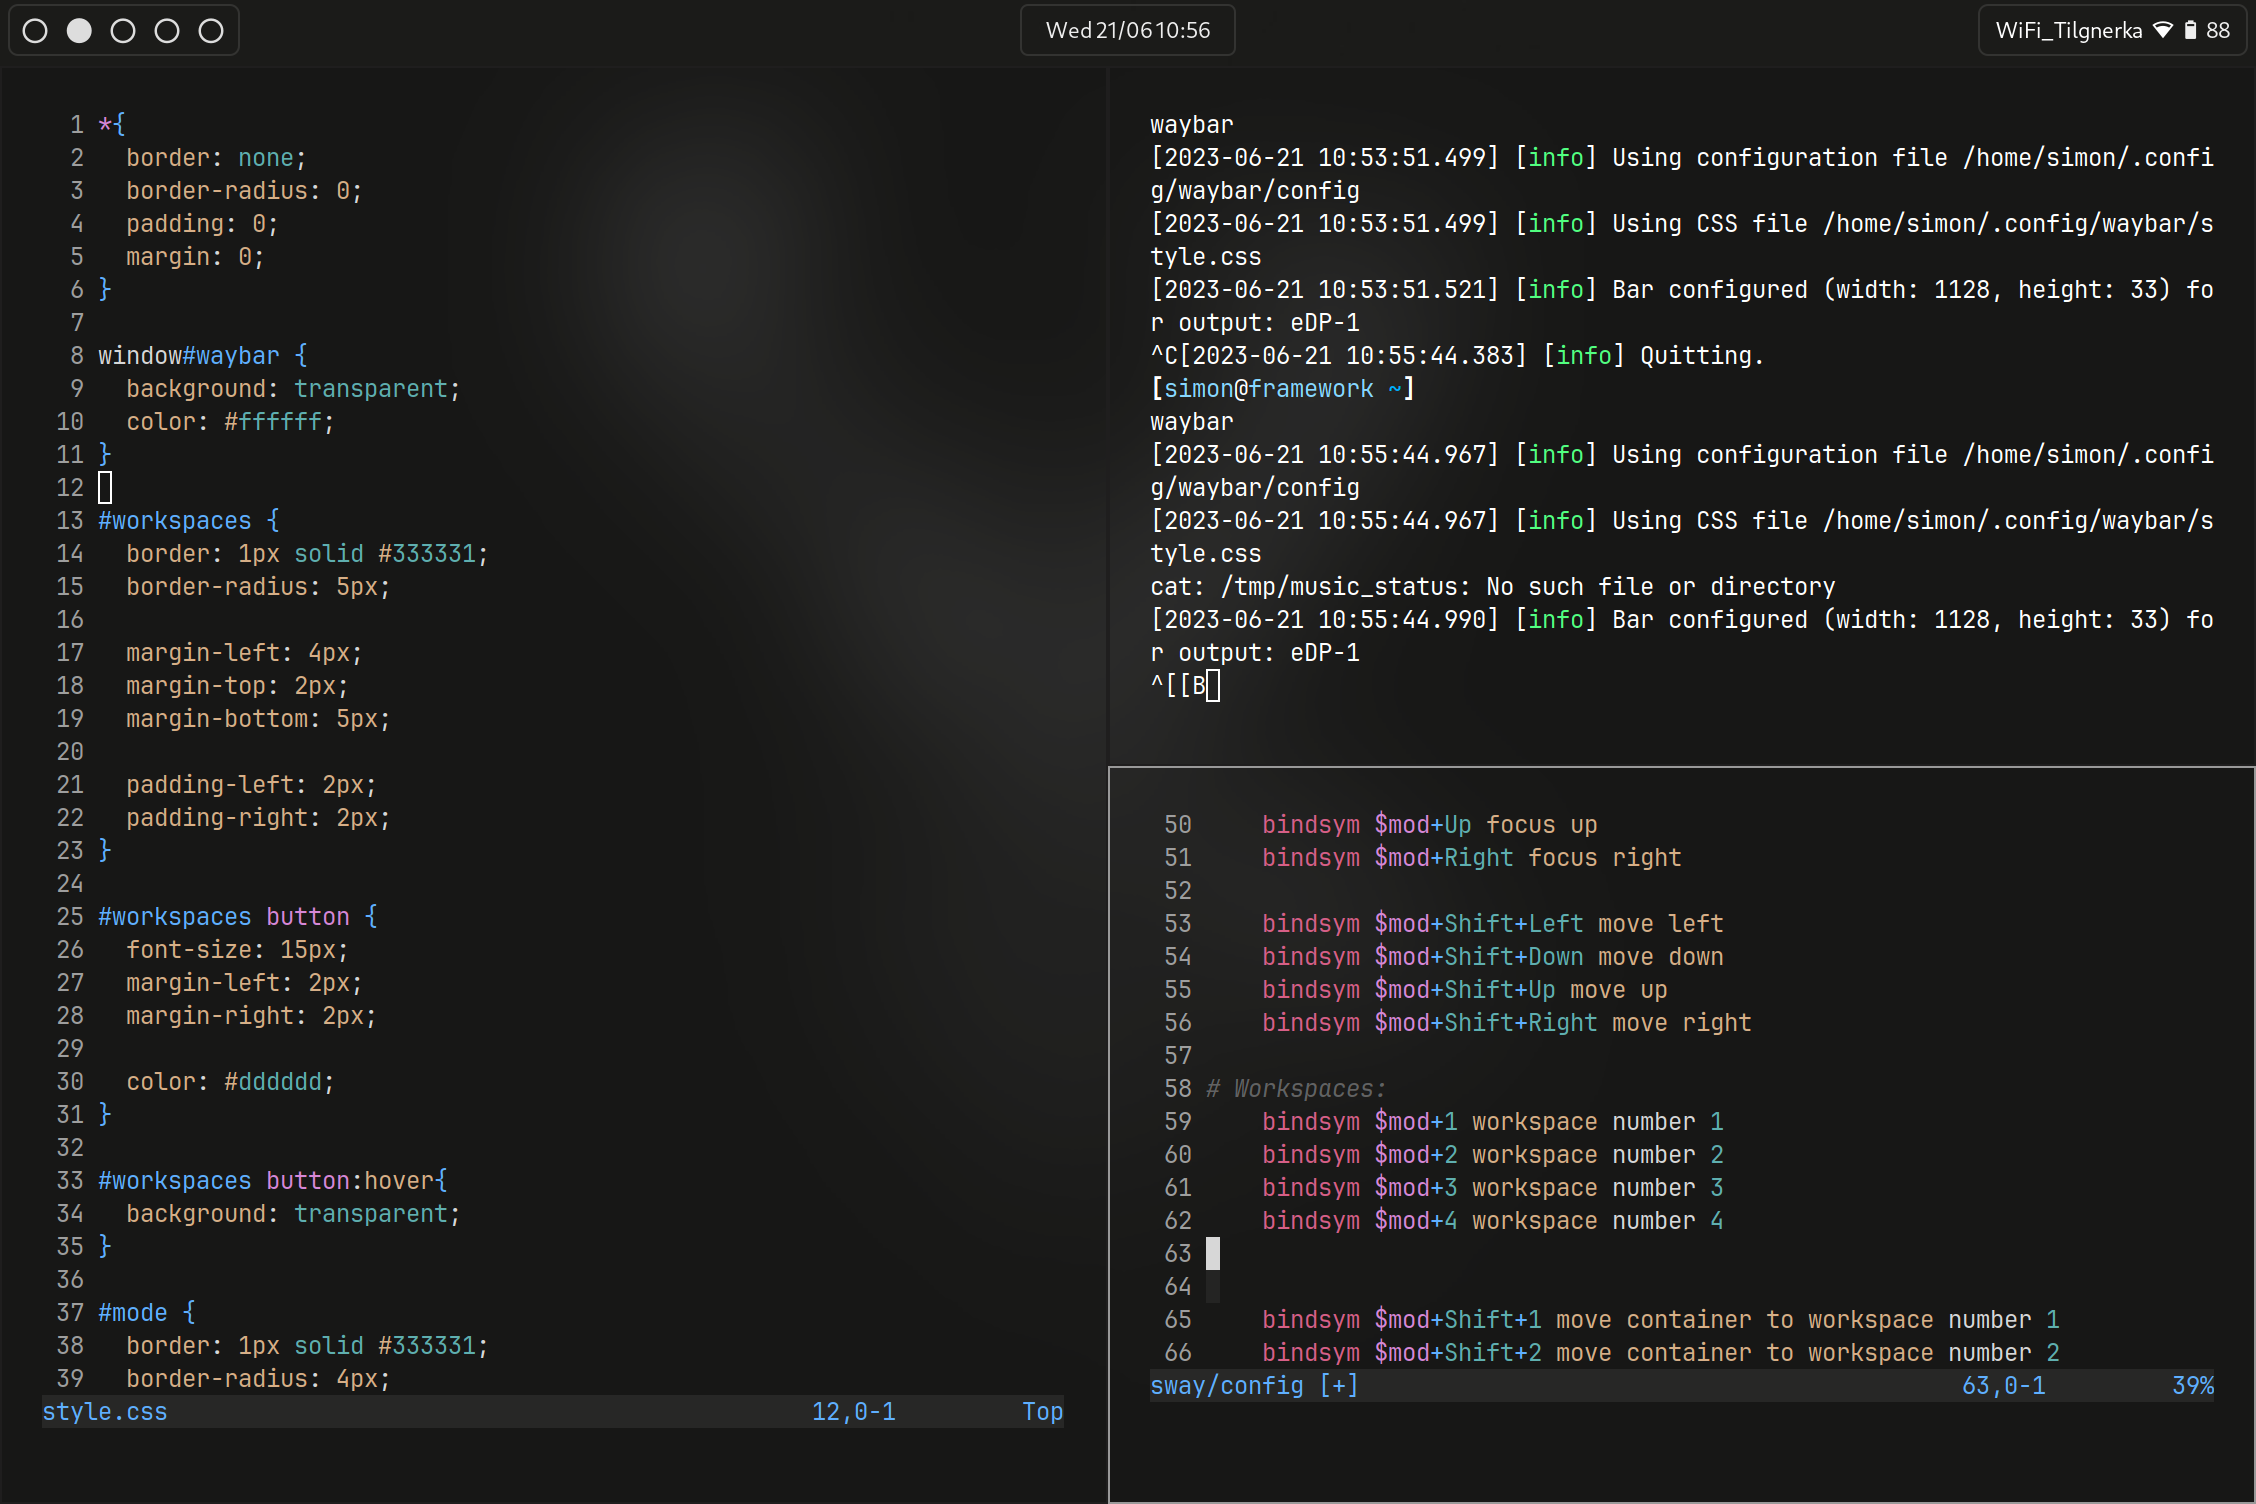The width and height of the screenshot is (2256, 1504).
Task: Click the terminal cursor after '^[[B'
Action: pos(1213,686)
